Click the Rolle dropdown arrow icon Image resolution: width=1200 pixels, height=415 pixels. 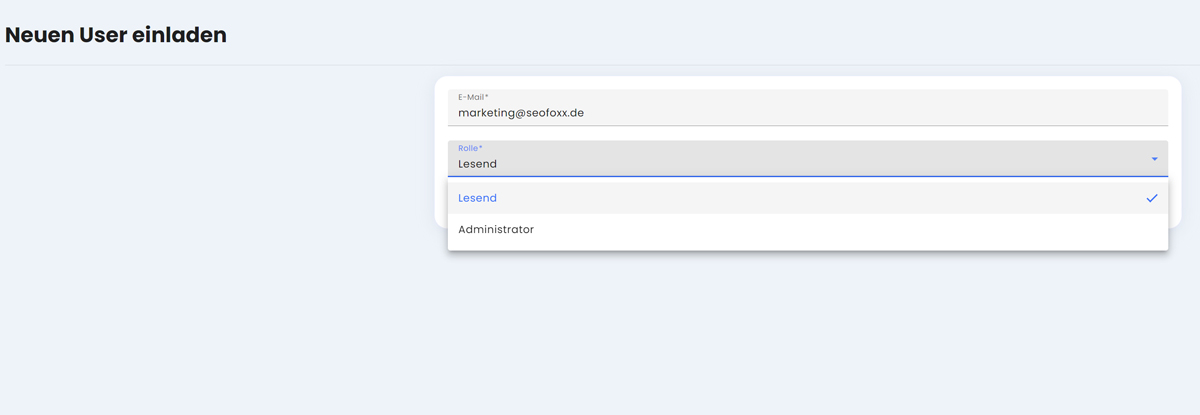[x=1154, y=159]
